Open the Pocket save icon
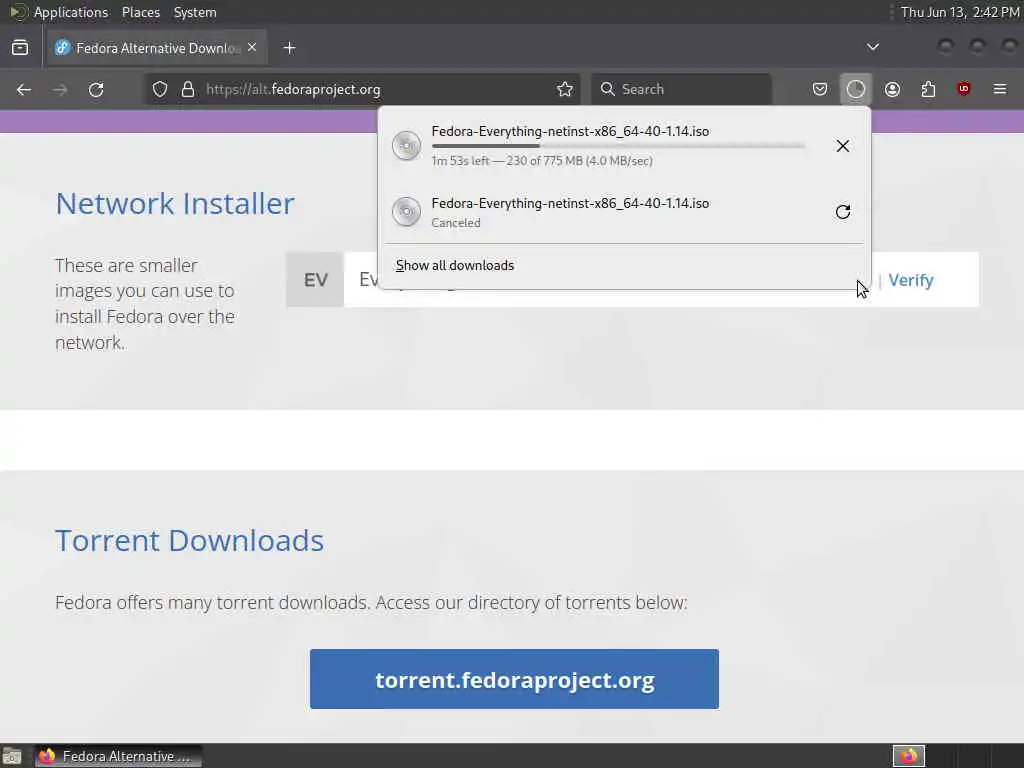This screenshot has width=1024, height=768. coord(820,89)
